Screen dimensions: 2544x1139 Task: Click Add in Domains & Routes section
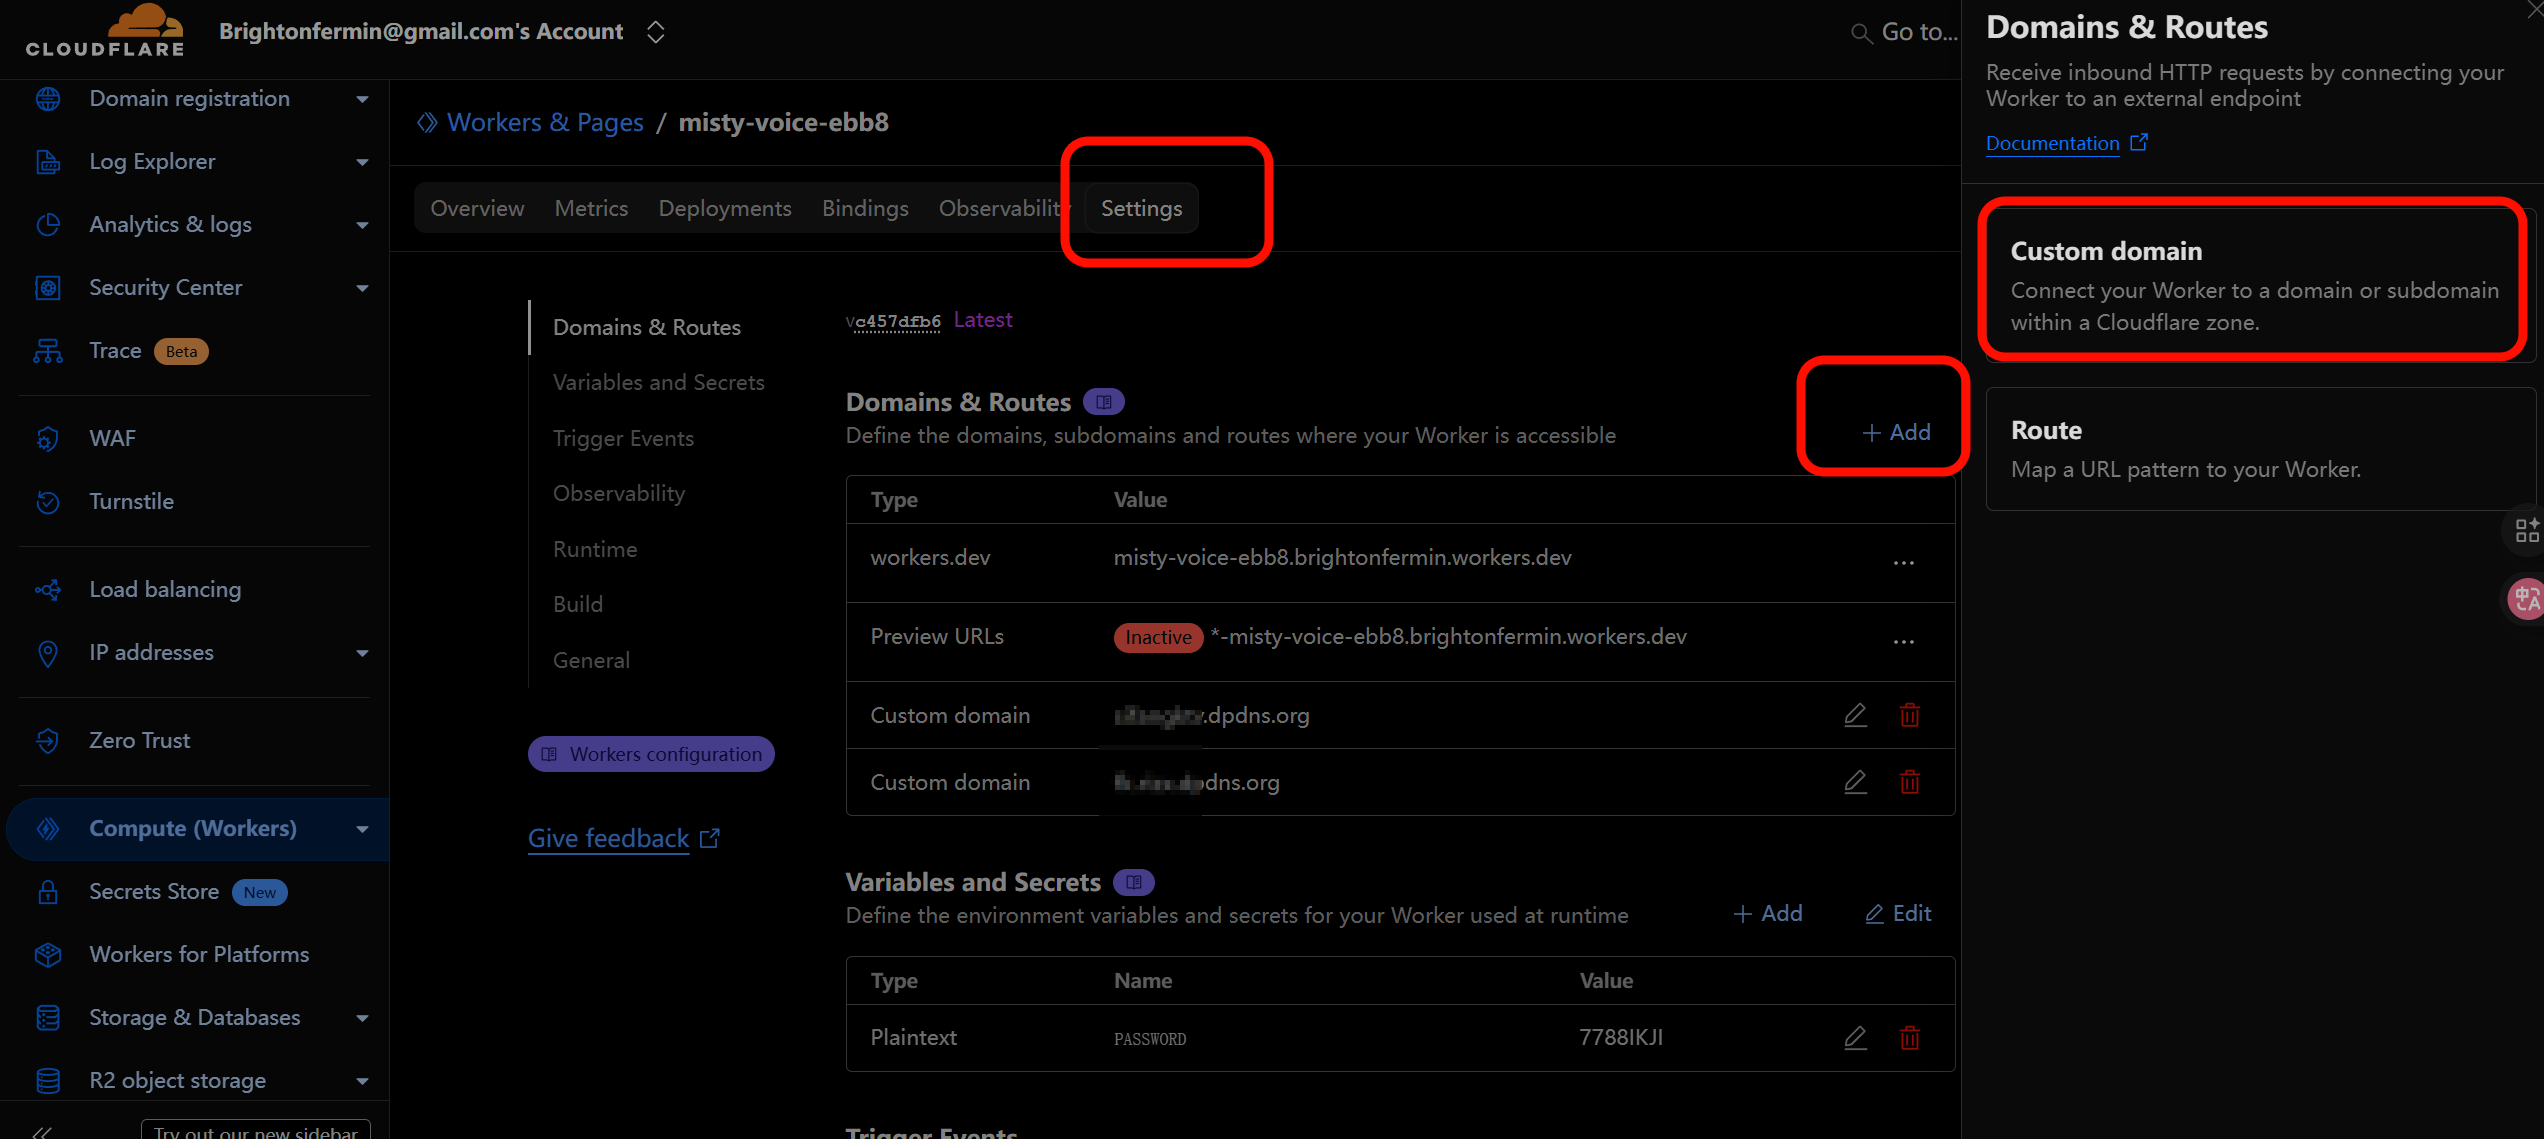(1896, 432)
